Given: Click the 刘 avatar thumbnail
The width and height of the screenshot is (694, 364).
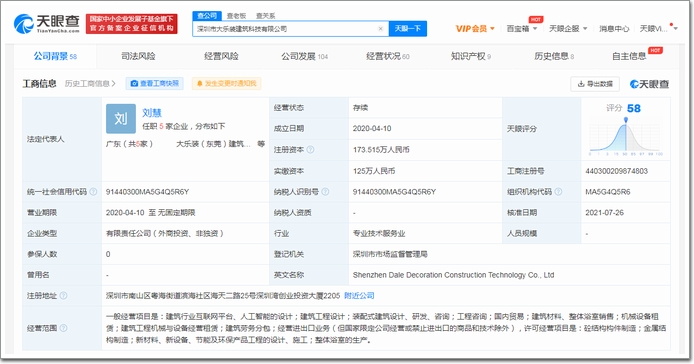Looking at the screenshot, I should (x=121, y=119).
